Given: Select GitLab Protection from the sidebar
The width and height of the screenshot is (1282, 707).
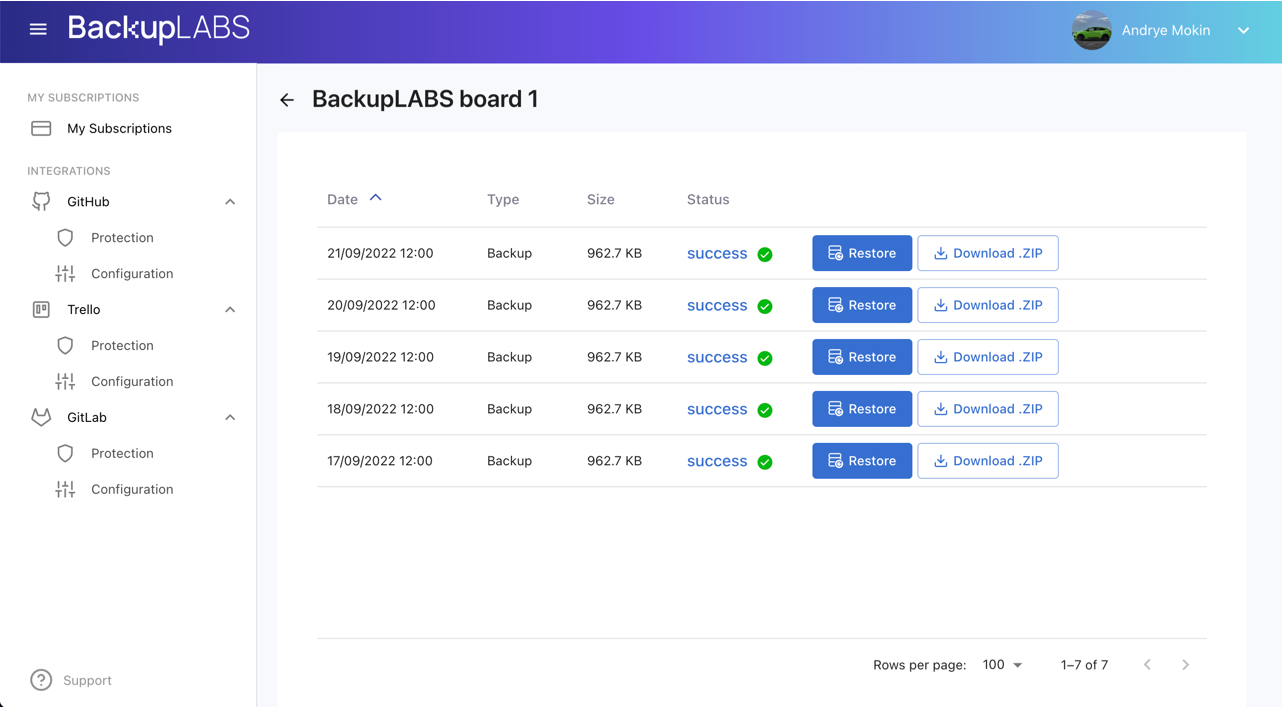Looking at the screenshot, I should point(122,453).
